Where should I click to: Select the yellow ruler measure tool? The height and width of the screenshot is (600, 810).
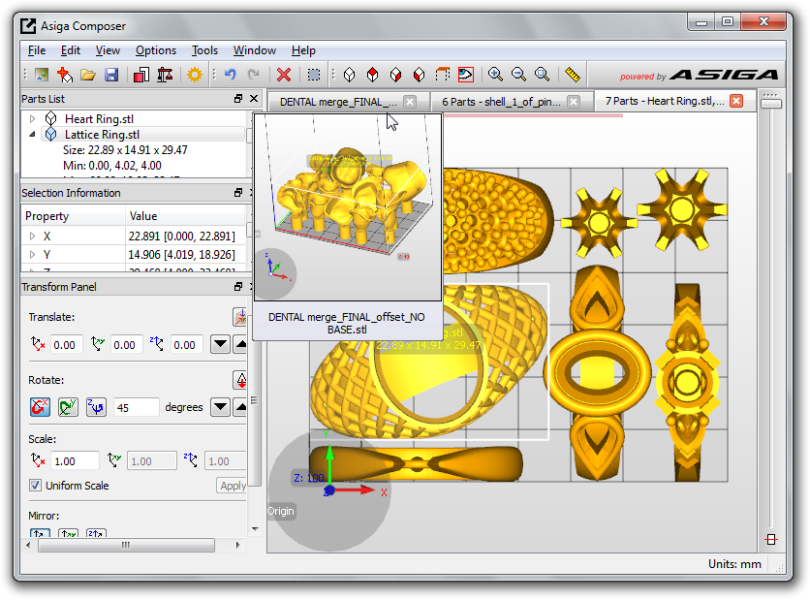point(572,75)
